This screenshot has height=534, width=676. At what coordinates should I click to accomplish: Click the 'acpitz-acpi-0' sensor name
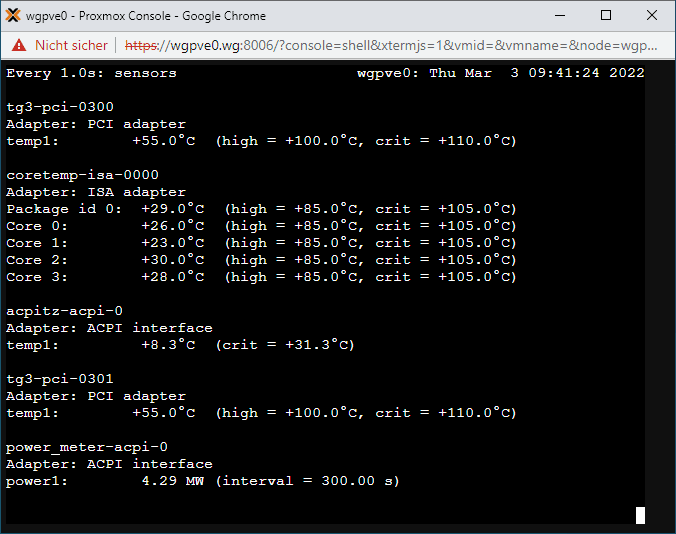click(64, 311)
